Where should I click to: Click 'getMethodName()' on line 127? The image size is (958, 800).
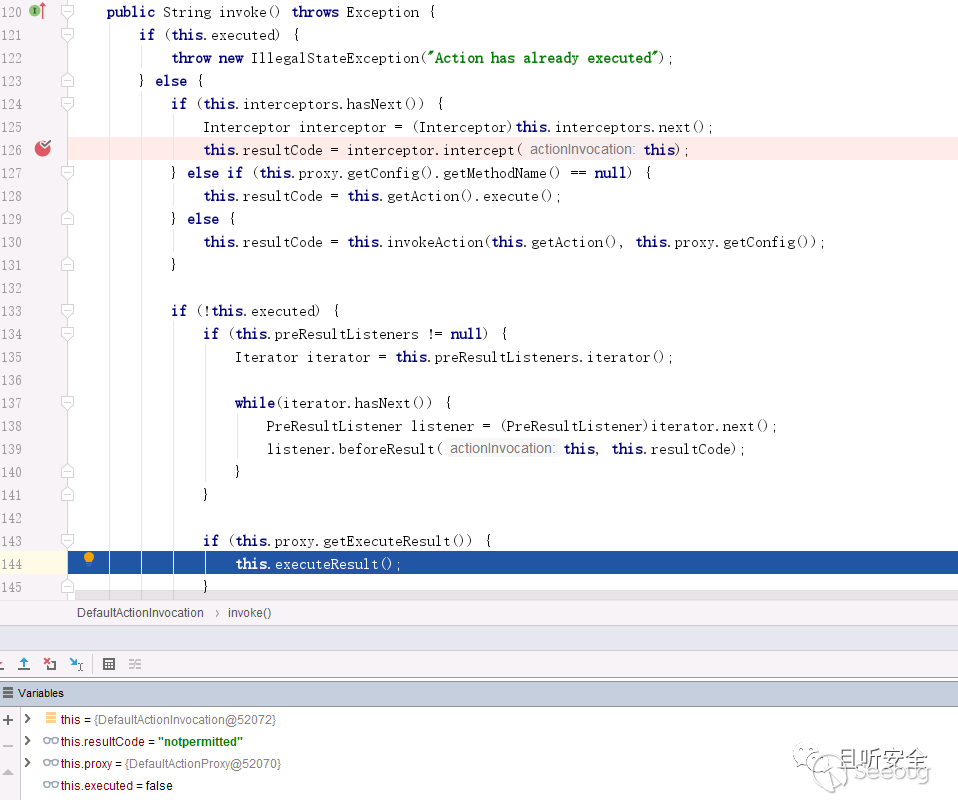tap(501, 173)
